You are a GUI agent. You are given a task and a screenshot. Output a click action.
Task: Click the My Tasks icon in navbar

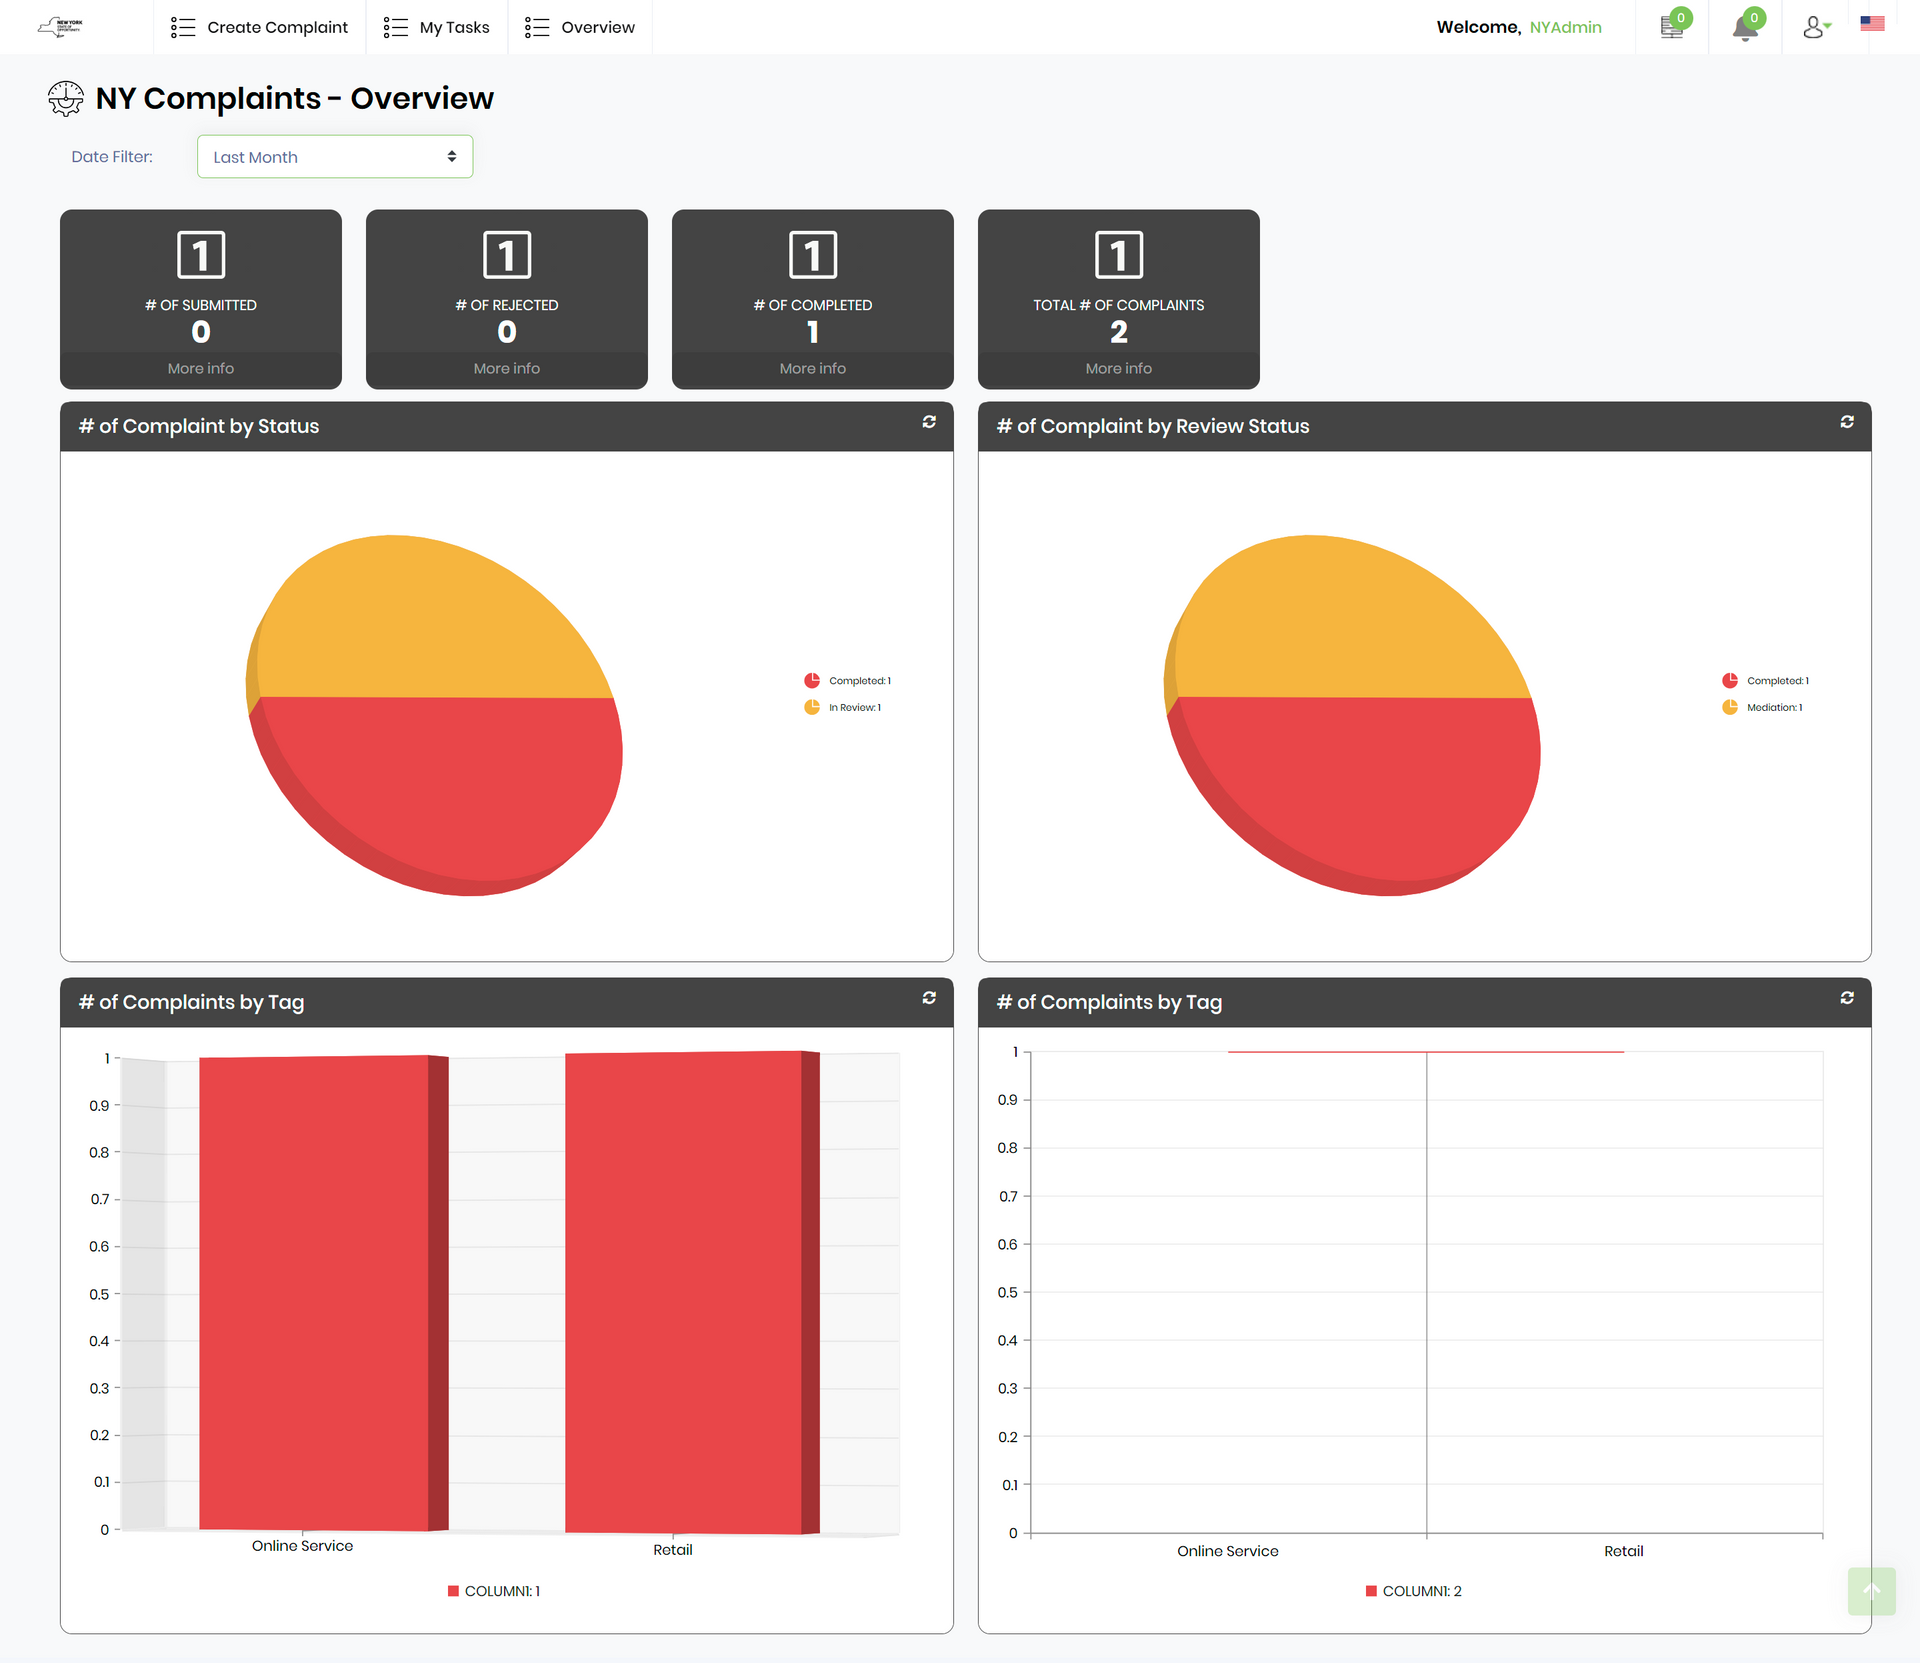coord(395,26)
